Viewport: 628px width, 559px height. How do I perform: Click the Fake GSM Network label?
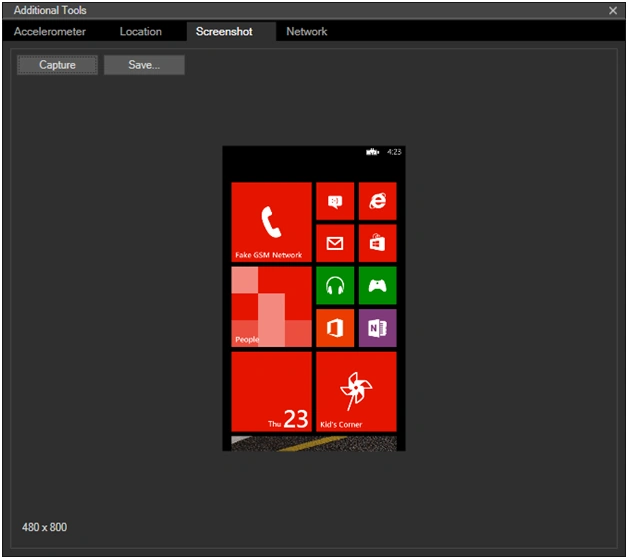[x=268, y=255]
